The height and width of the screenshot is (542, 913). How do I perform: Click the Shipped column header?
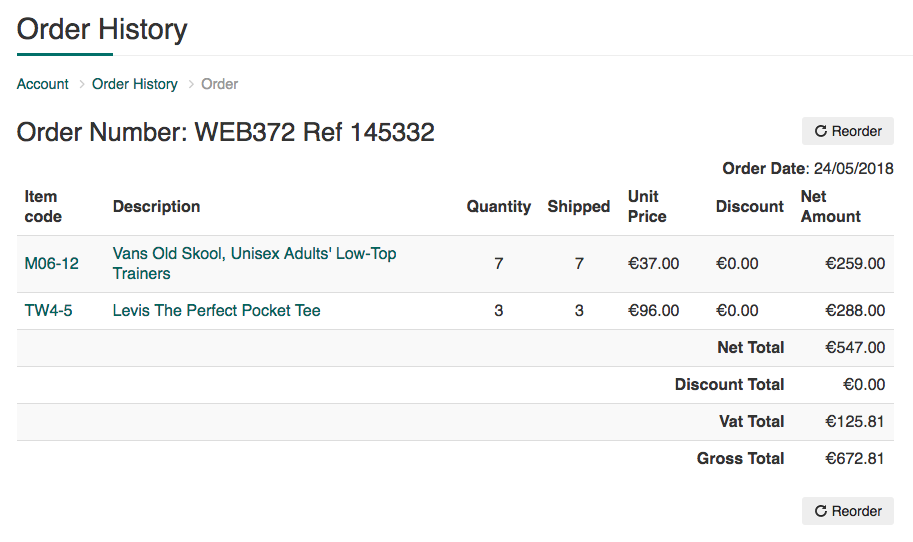click(578, 207)
